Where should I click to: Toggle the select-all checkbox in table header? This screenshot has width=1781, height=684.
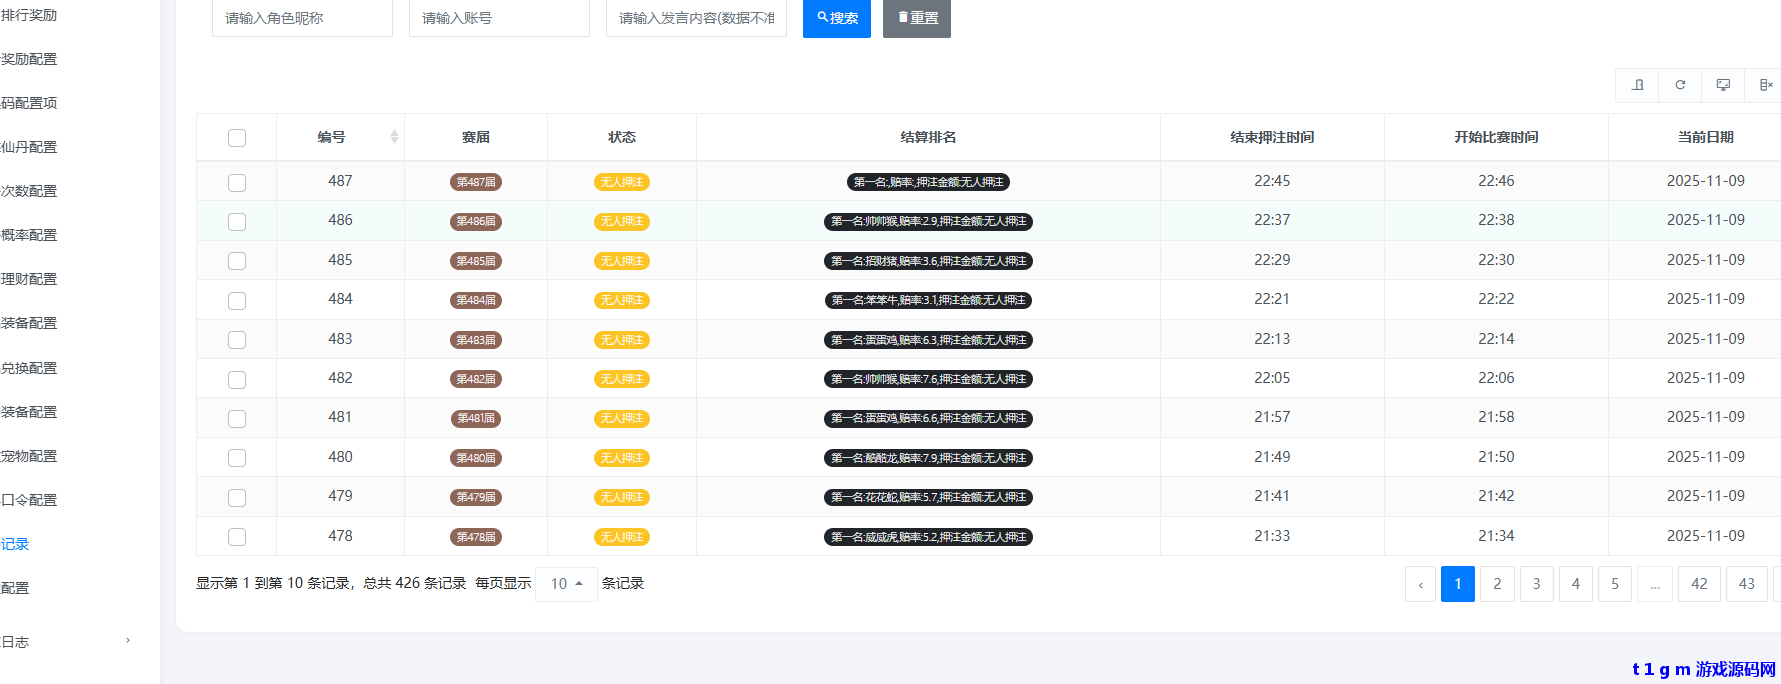(x=237, y=138)
